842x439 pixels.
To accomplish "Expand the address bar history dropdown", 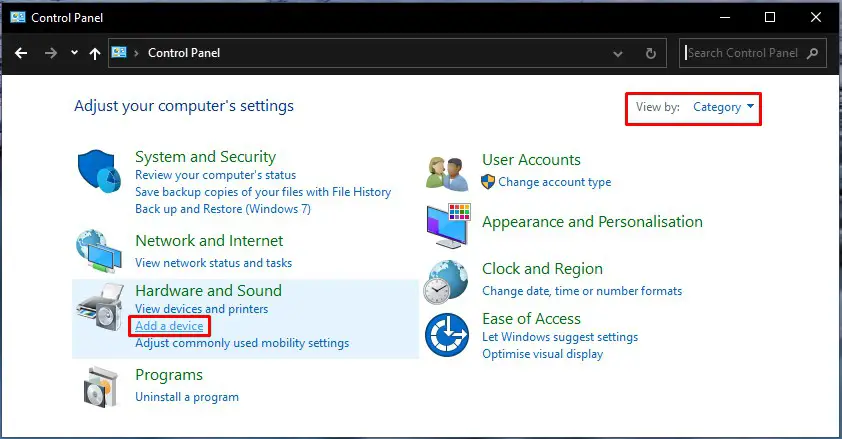I will (618, 53).
